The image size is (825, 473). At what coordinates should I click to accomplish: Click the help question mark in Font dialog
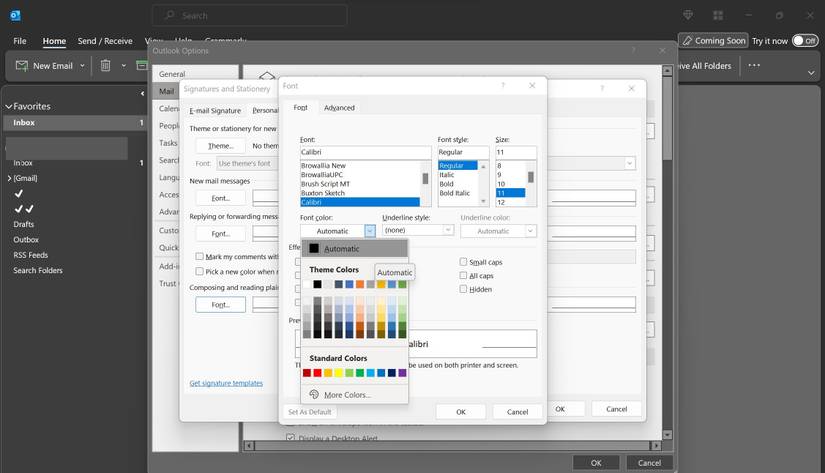(502, 85)
